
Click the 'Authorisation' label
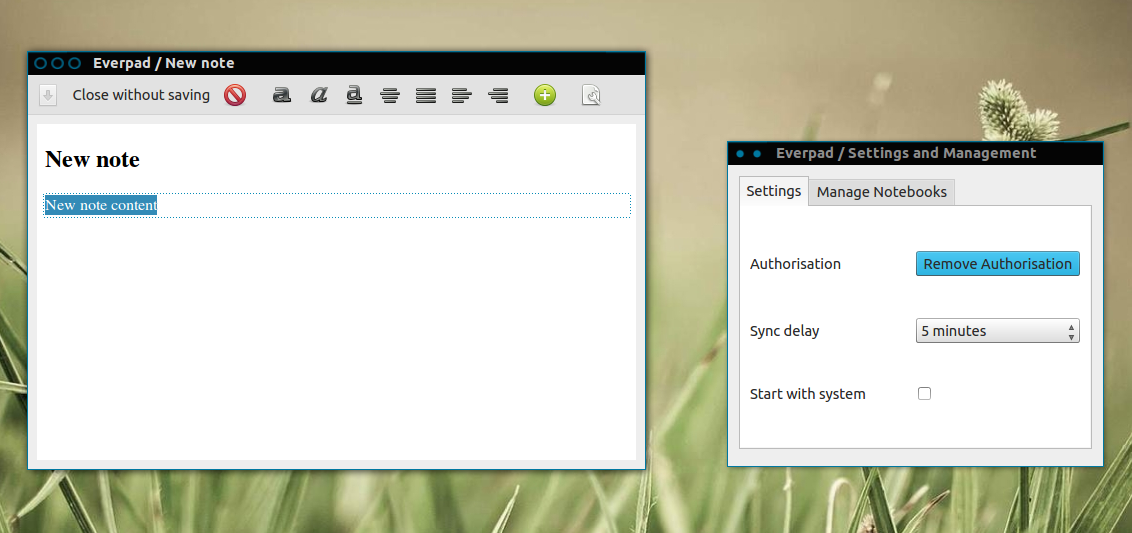[x=796, y=264]
